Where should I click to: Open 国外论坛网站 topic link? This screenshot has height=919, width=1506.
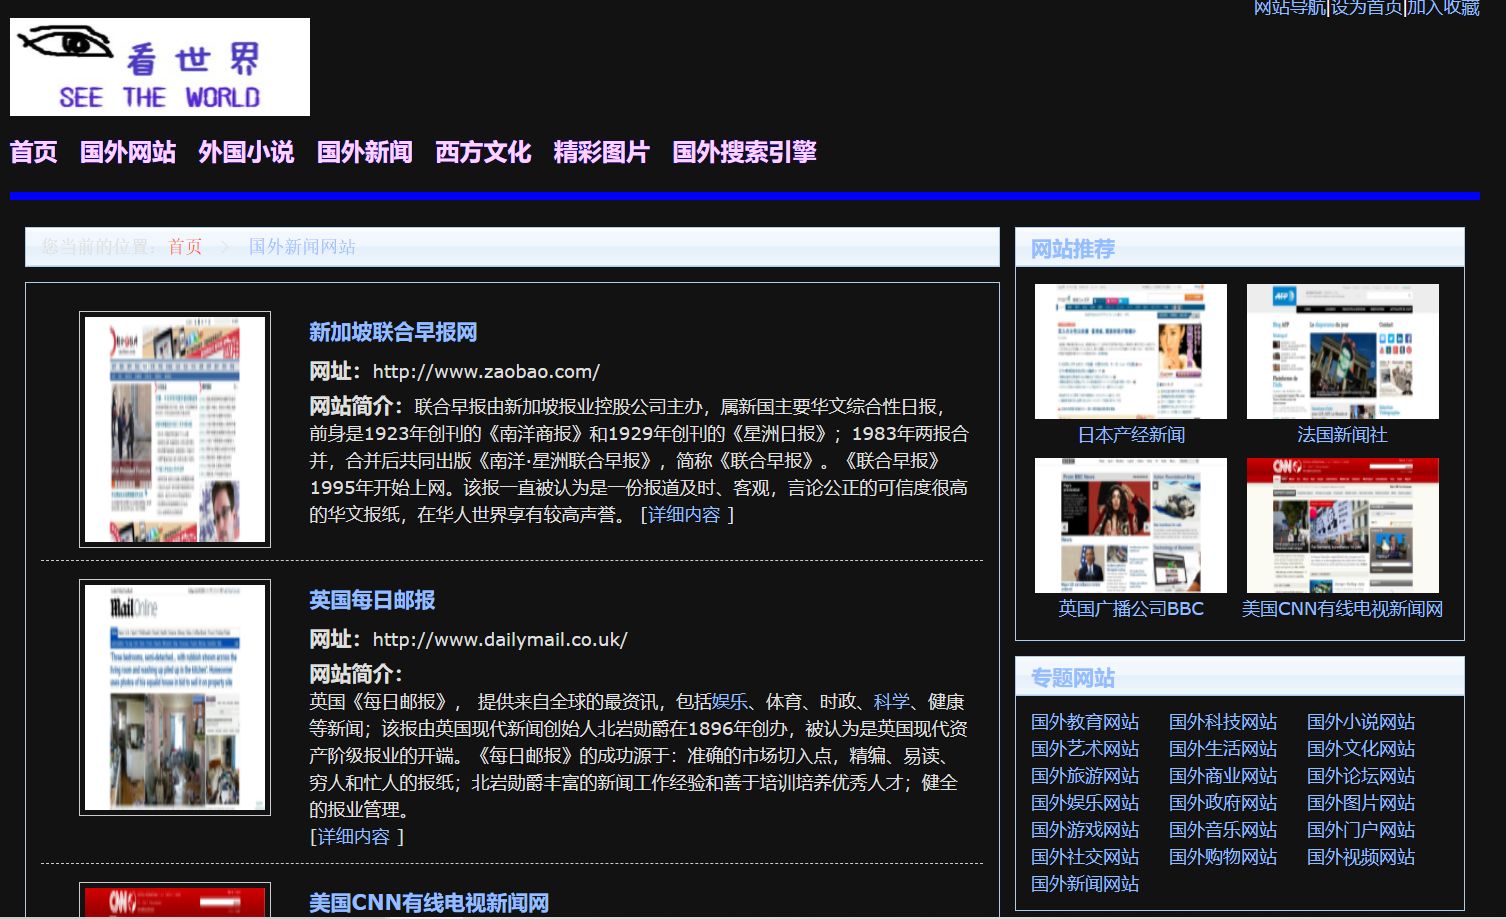tap(1361, 776)
